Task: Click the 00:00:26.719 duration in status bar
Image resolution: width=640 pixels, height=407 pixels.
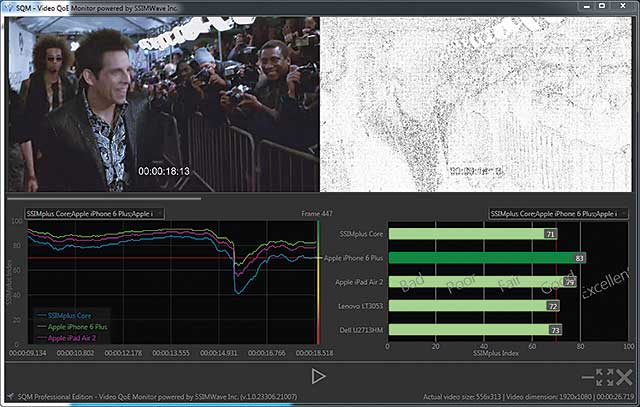Action: [613, 396]
